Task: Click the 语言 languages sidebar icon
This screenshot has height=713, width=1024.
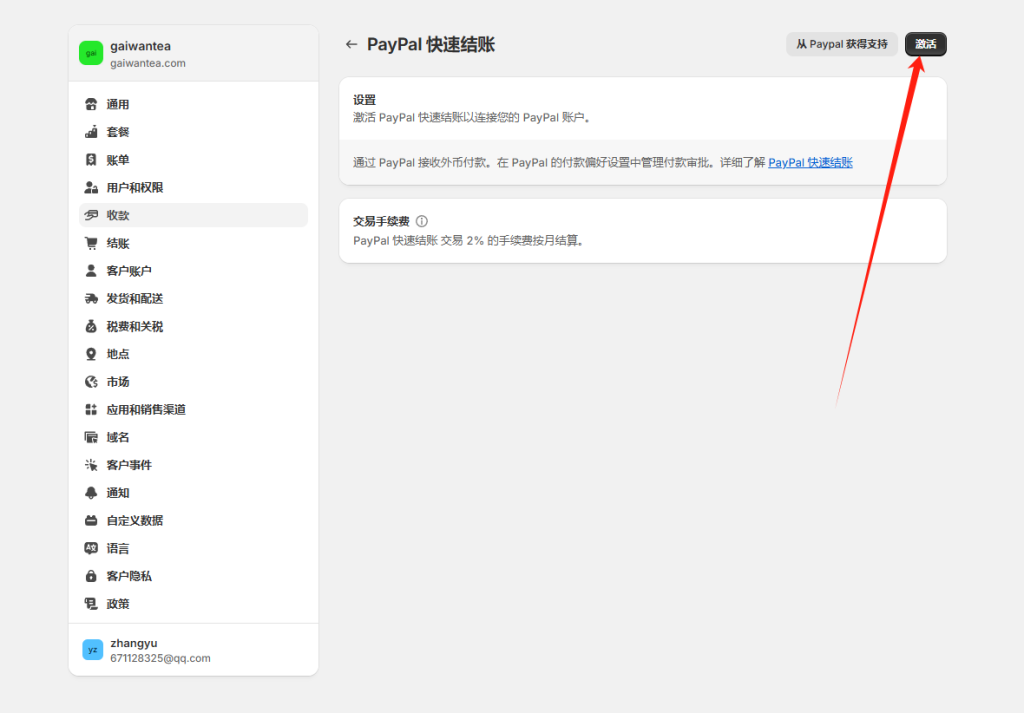Action: (x=90, y=547)
